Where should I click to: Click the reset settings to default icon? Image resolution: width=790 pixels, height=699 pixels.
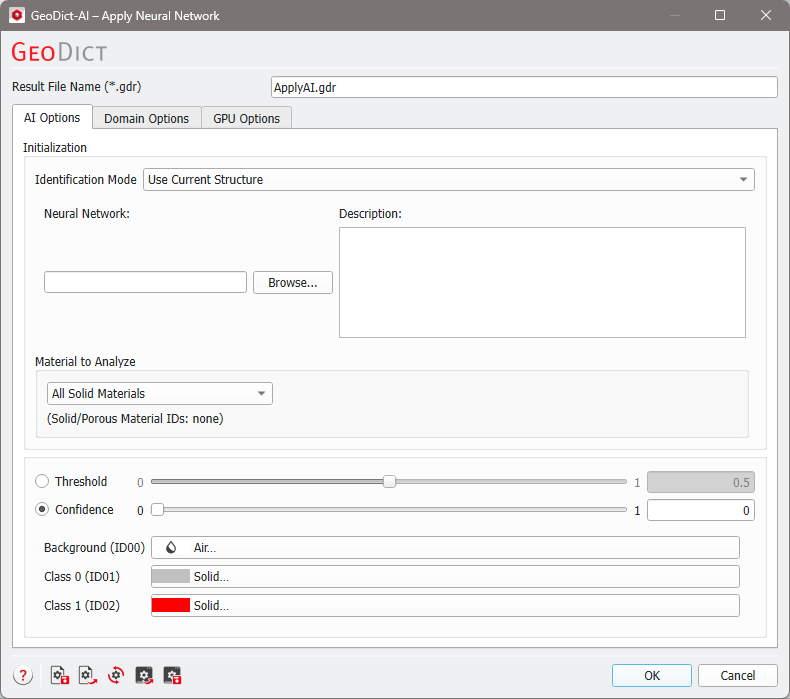116,675
